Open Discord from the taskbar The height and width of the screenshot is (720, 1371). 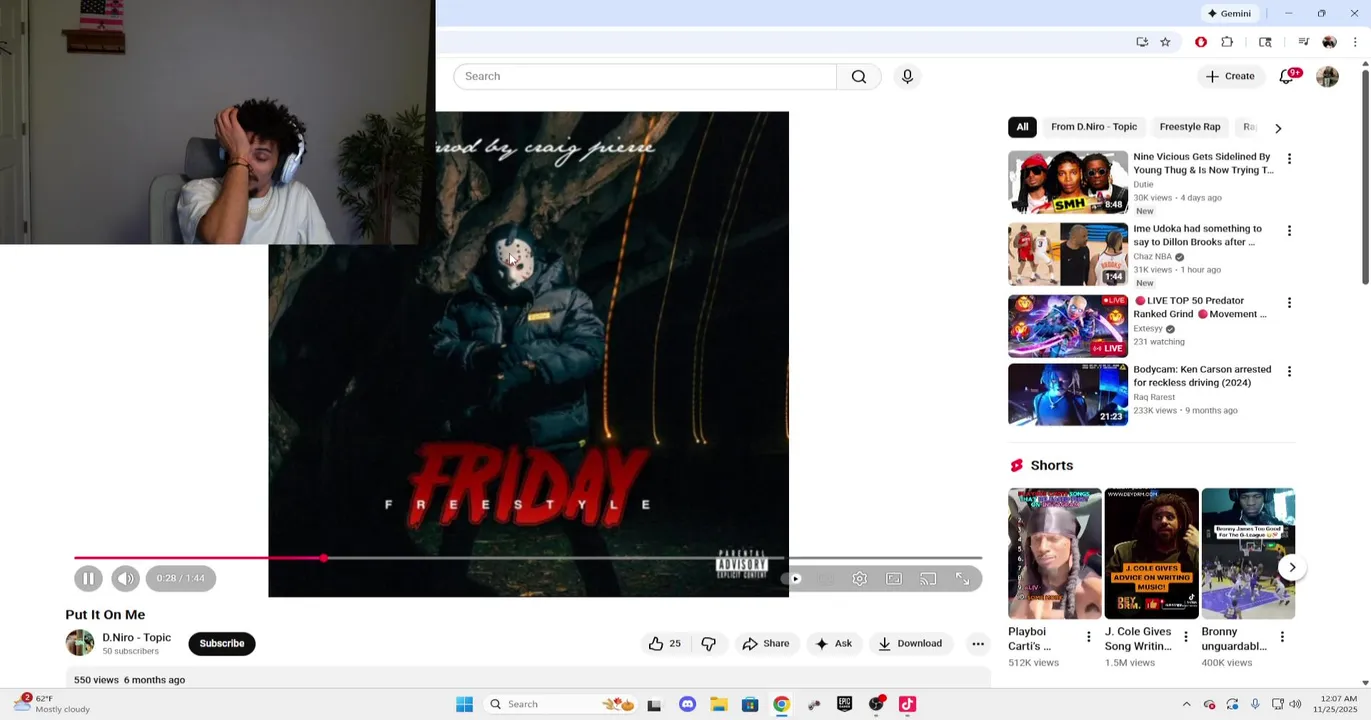click(x=687, y=704)
